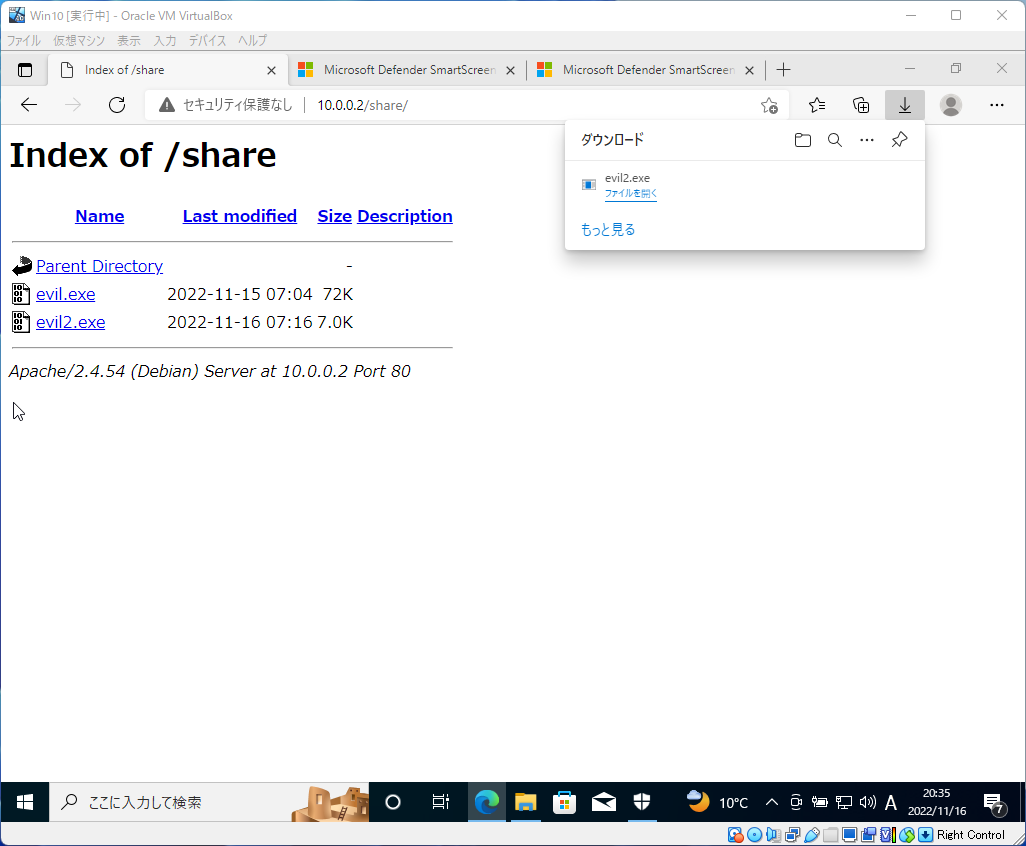Pin the Downloads panel

point(900,139)
